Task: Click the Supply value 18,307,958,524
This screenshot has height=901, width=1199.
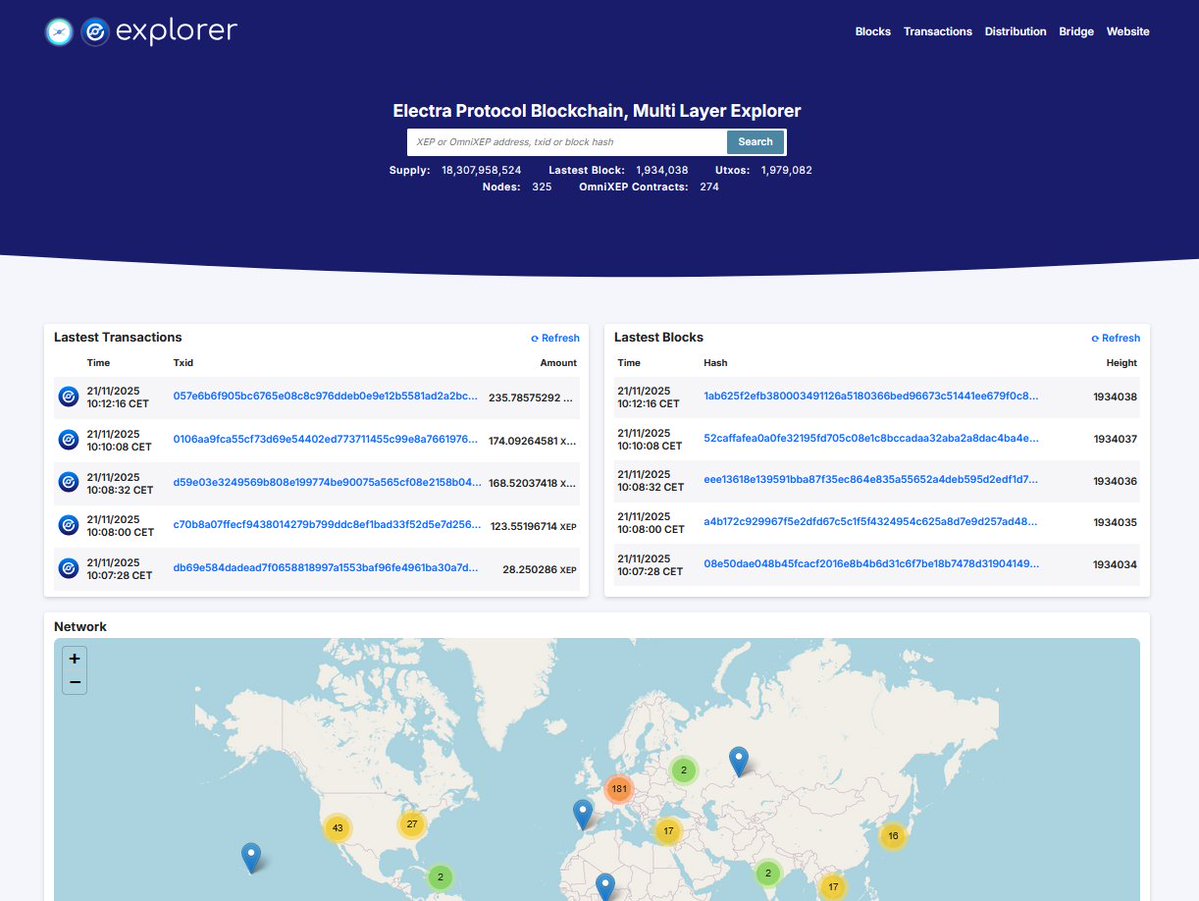Action: point(481,170)
